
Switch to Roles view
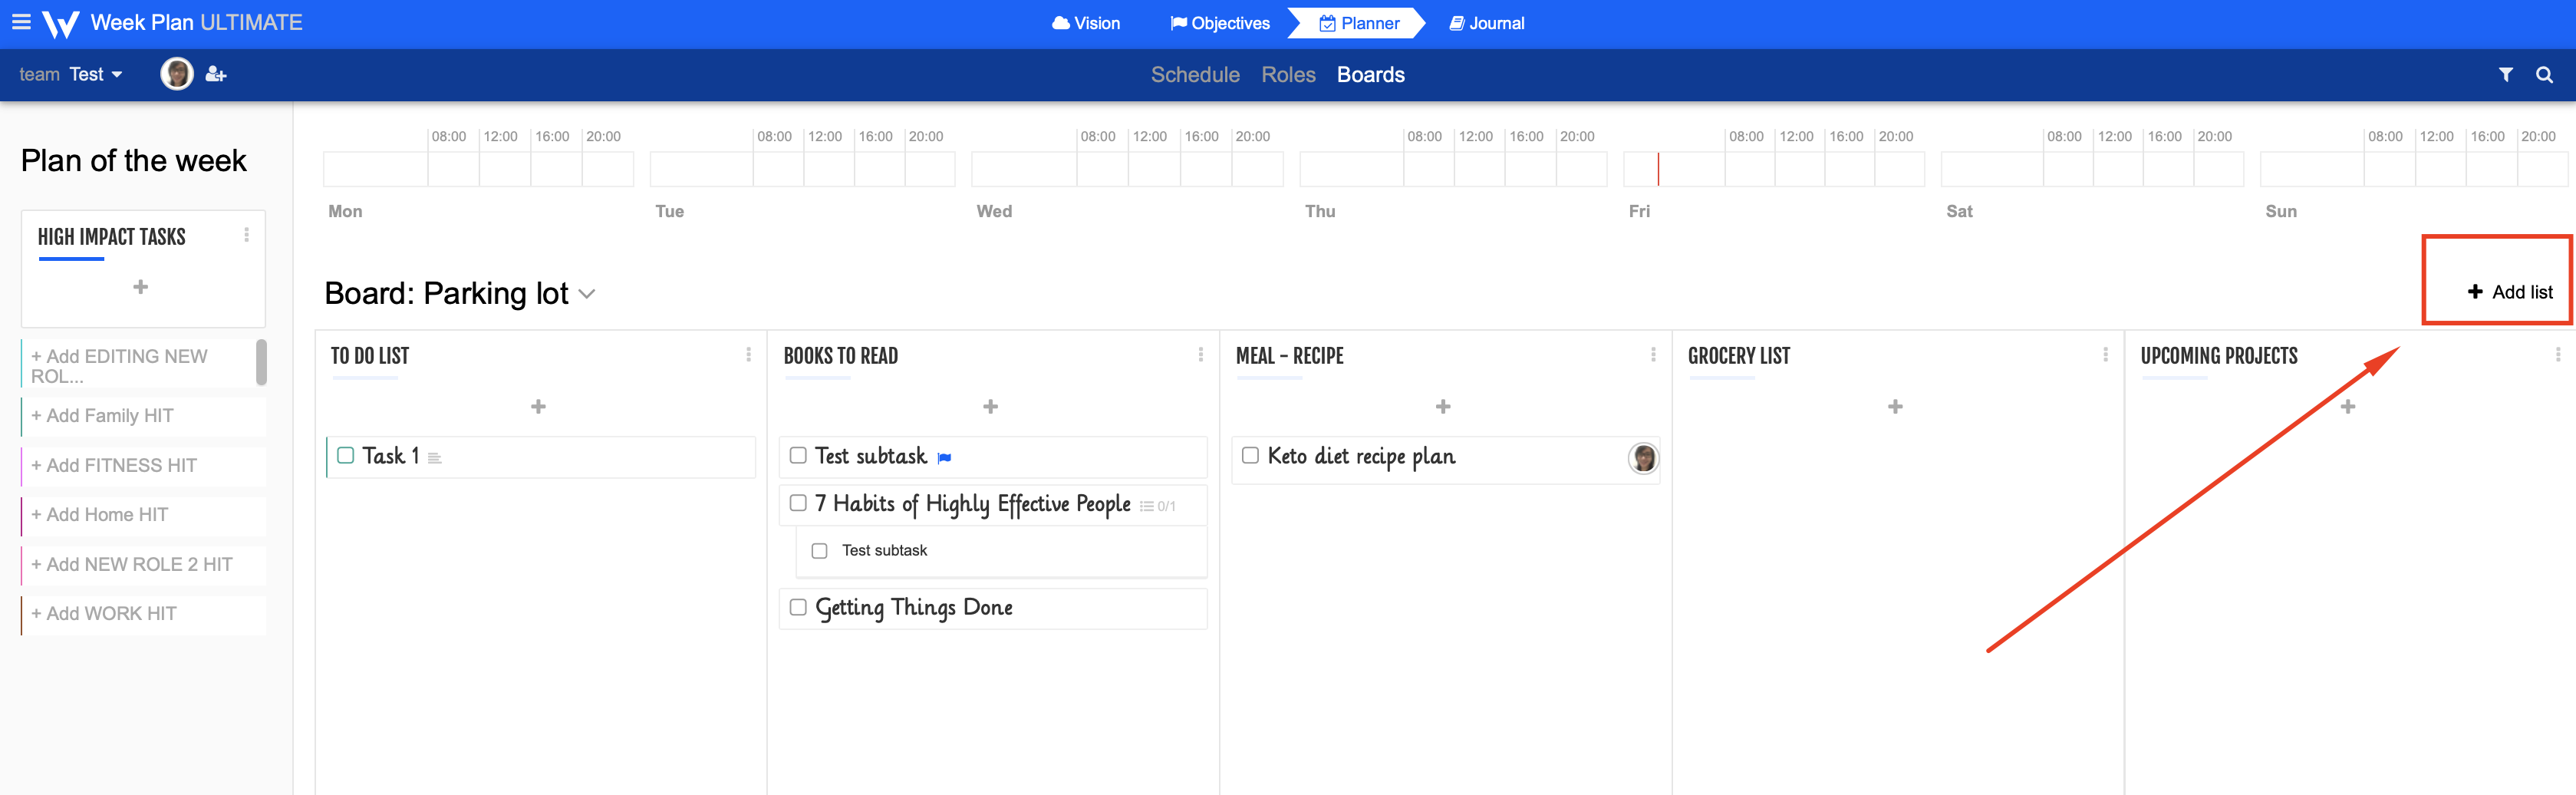tap(1288, 75)
